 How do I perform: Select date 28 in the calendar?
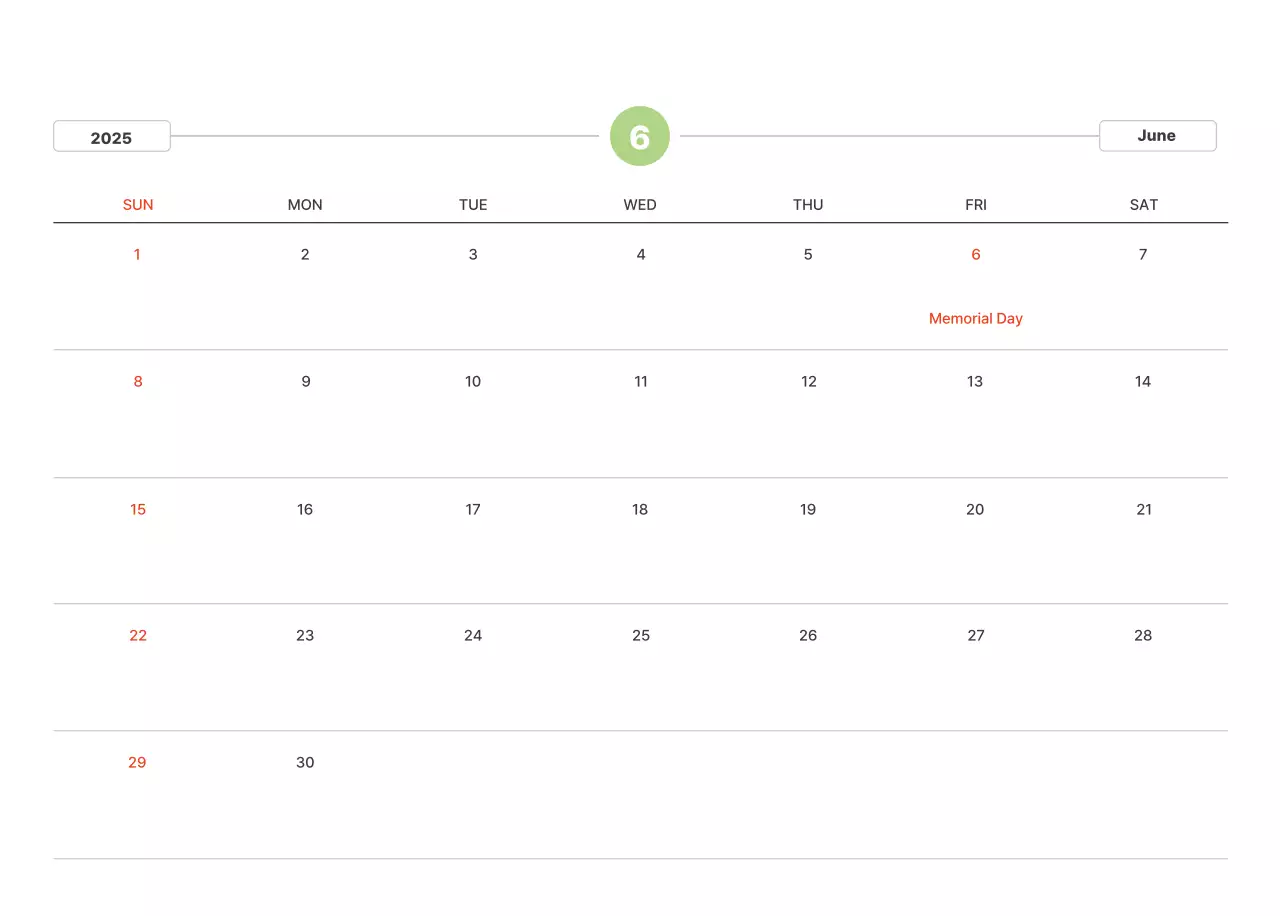coord(1143,636)
